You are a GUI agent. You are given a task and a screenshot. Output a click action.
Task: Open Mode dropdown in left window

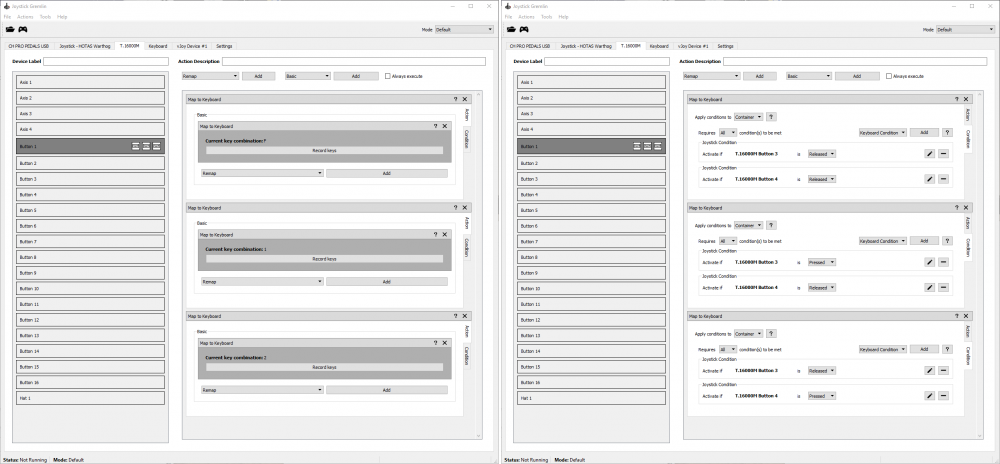[465, 30]
